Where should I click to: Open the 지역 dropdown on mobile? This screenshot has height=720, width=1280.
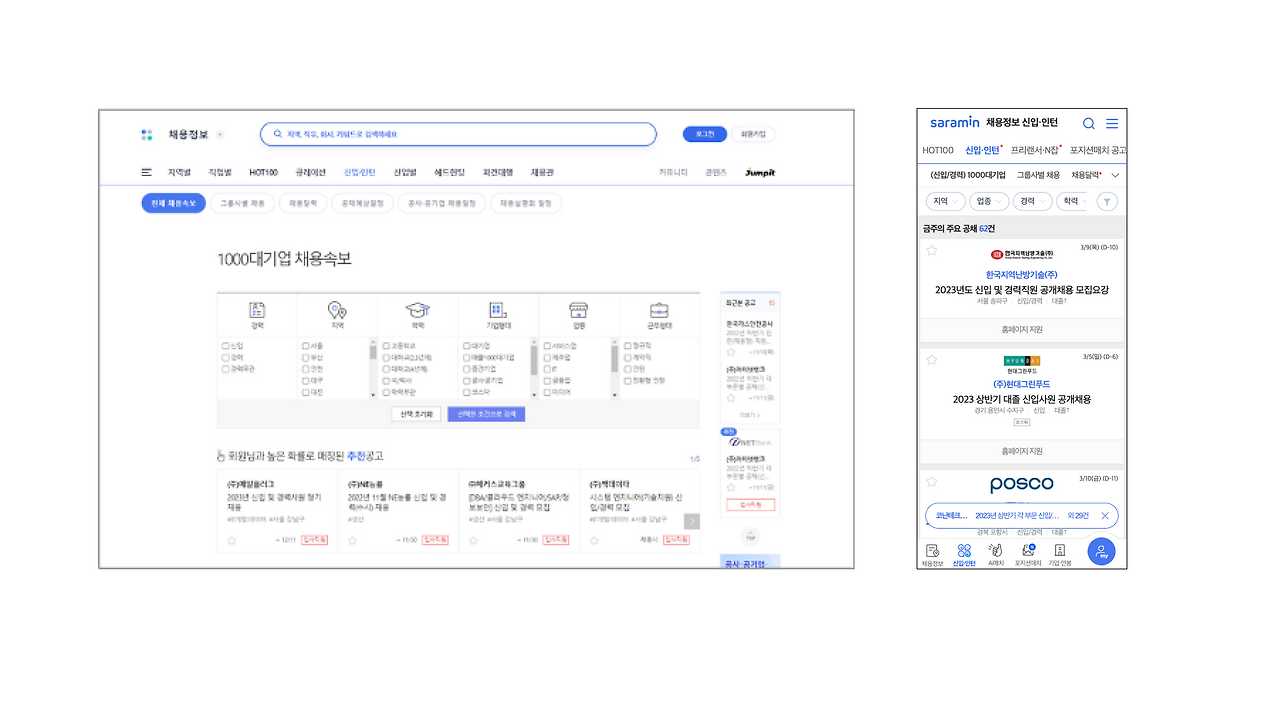[946, 201]
